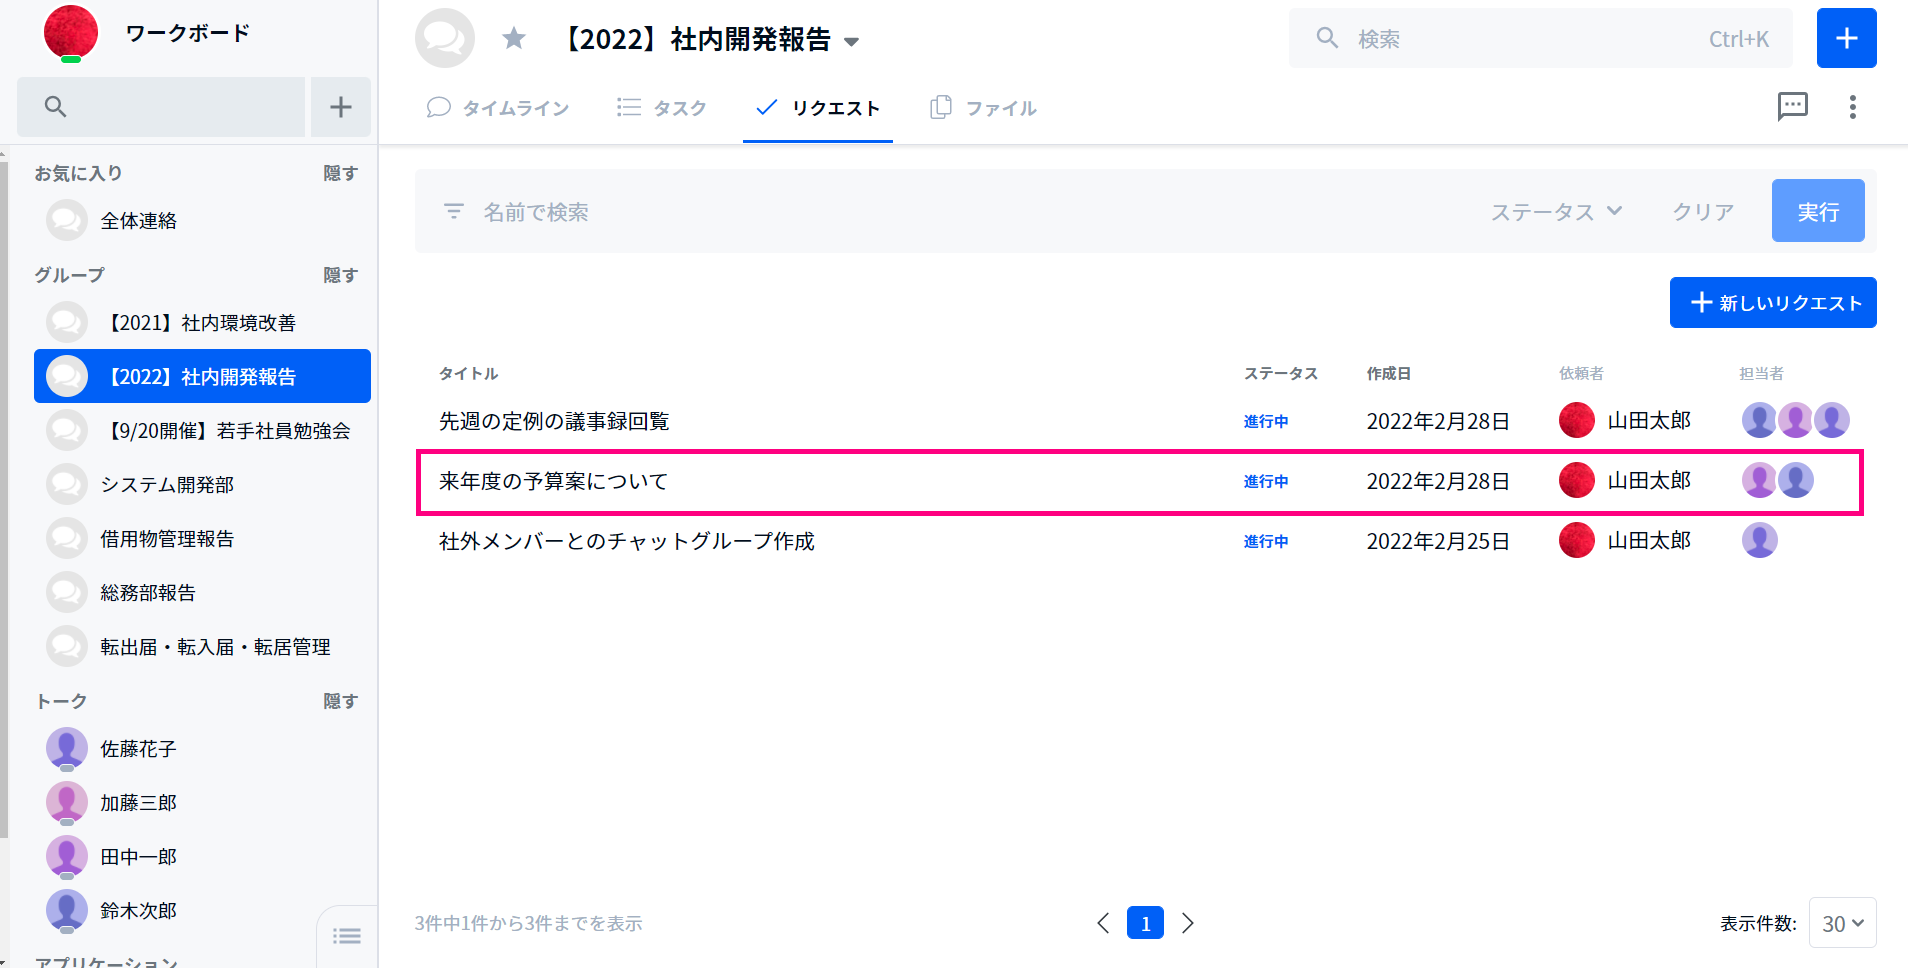Viewport: 1908px width, 968px height.
Task: Hide the お気に入り section with 隠す
Action: 340,172
